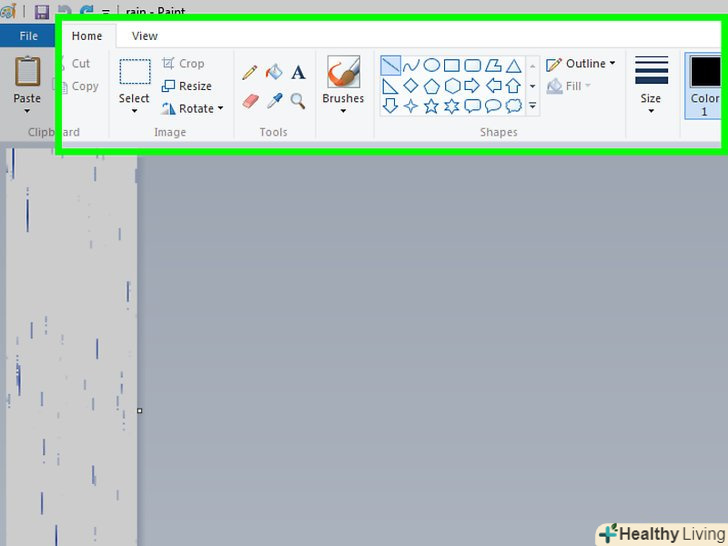
Task: Open the Select dropdown arrow
Action: 134,111
